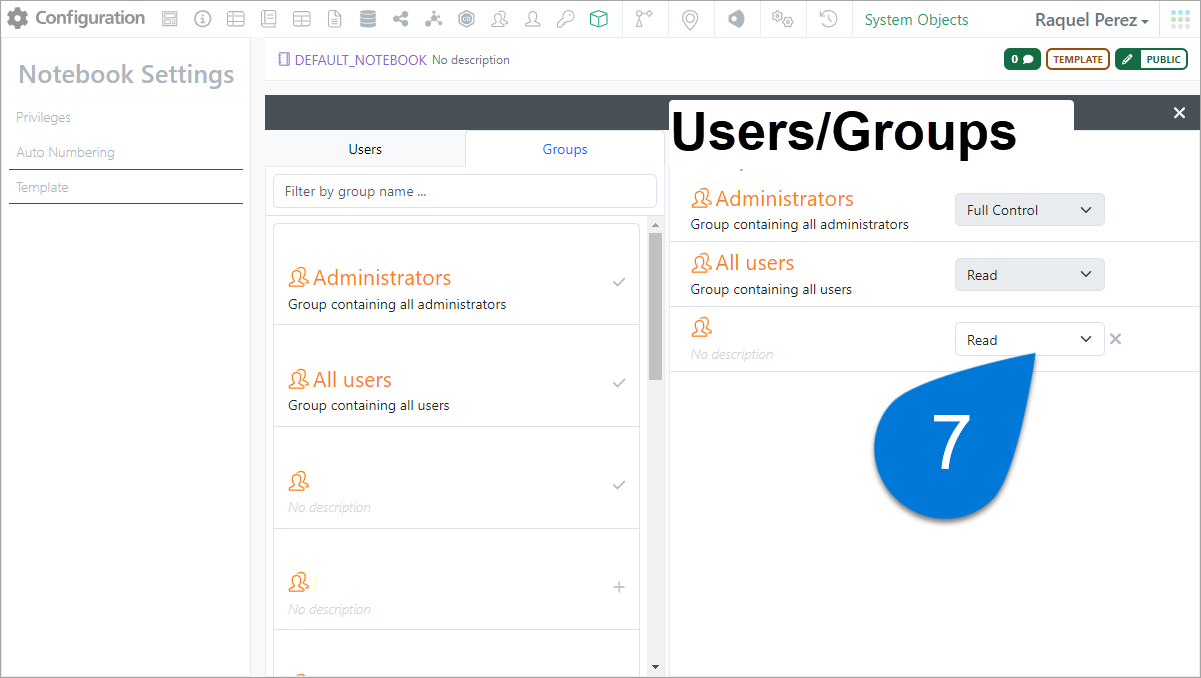Switch to the Users tab
This screenshot has height=678, width=1201.
[365, 149]
